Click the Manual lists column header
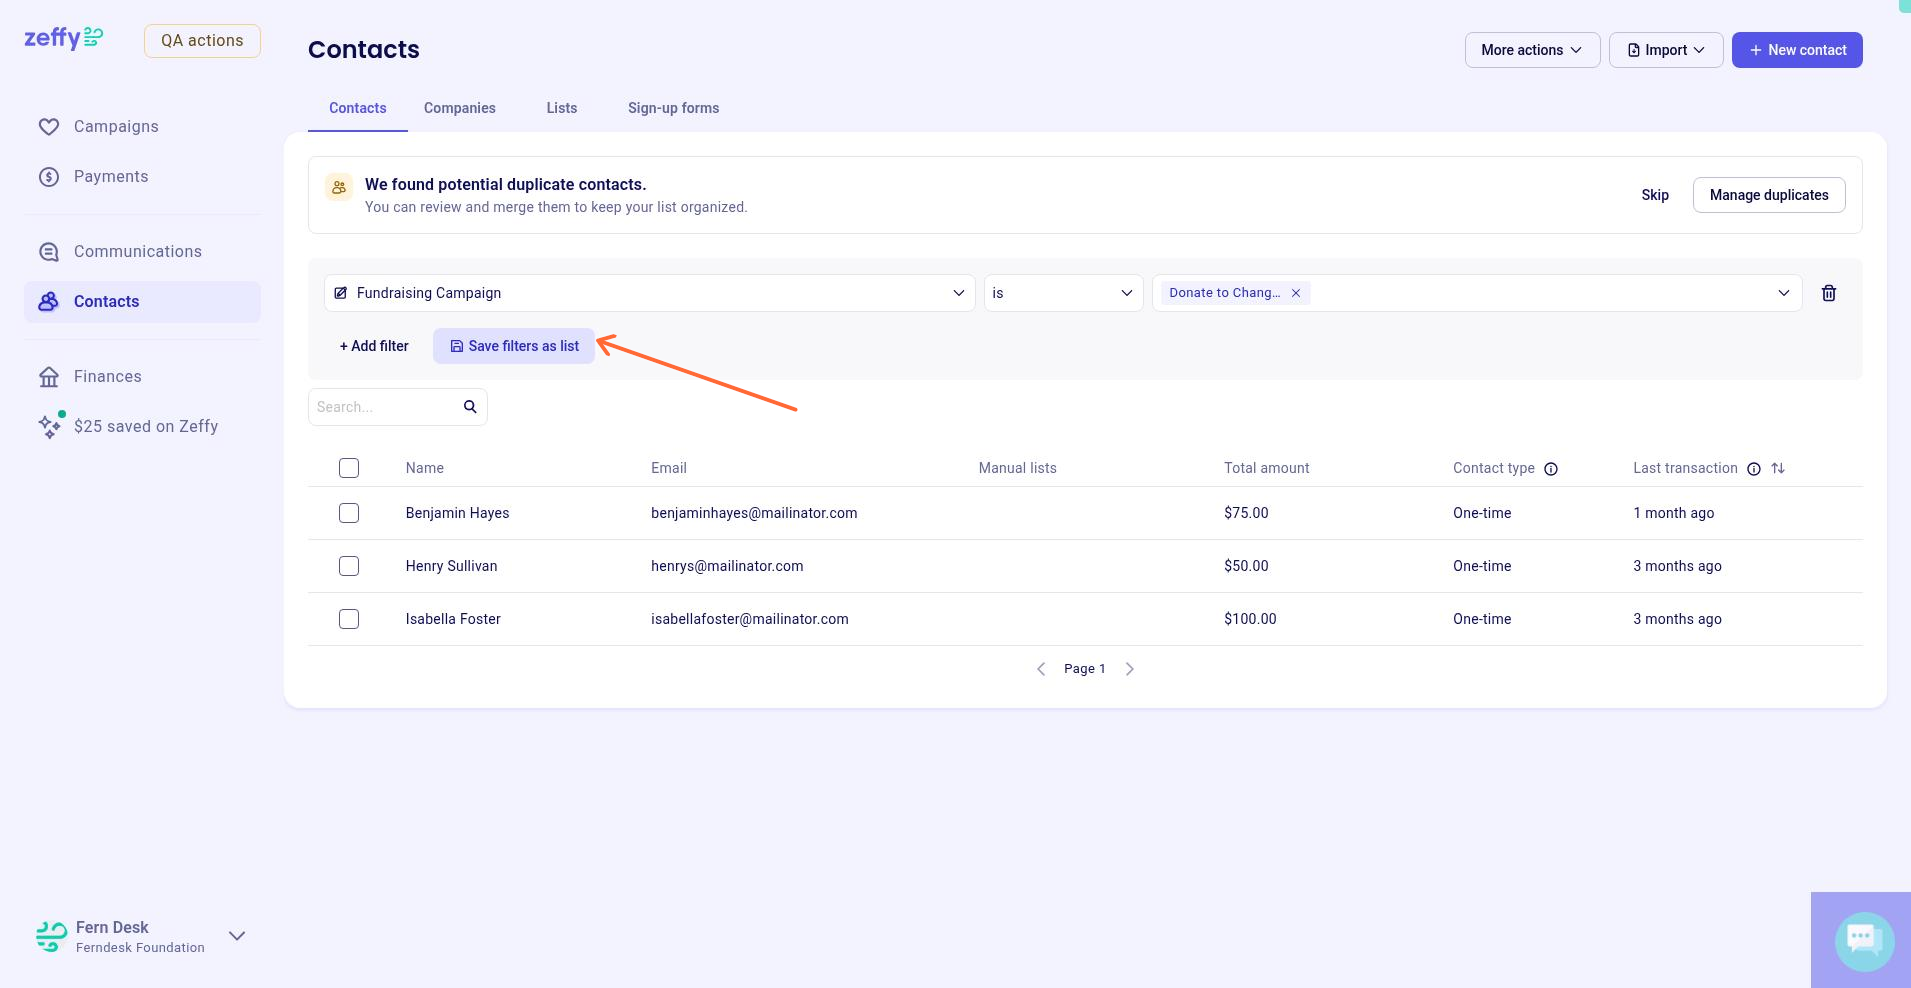Image resolution: width=1911 pixels, height=988 pixels. click(x=1018, y=468)
